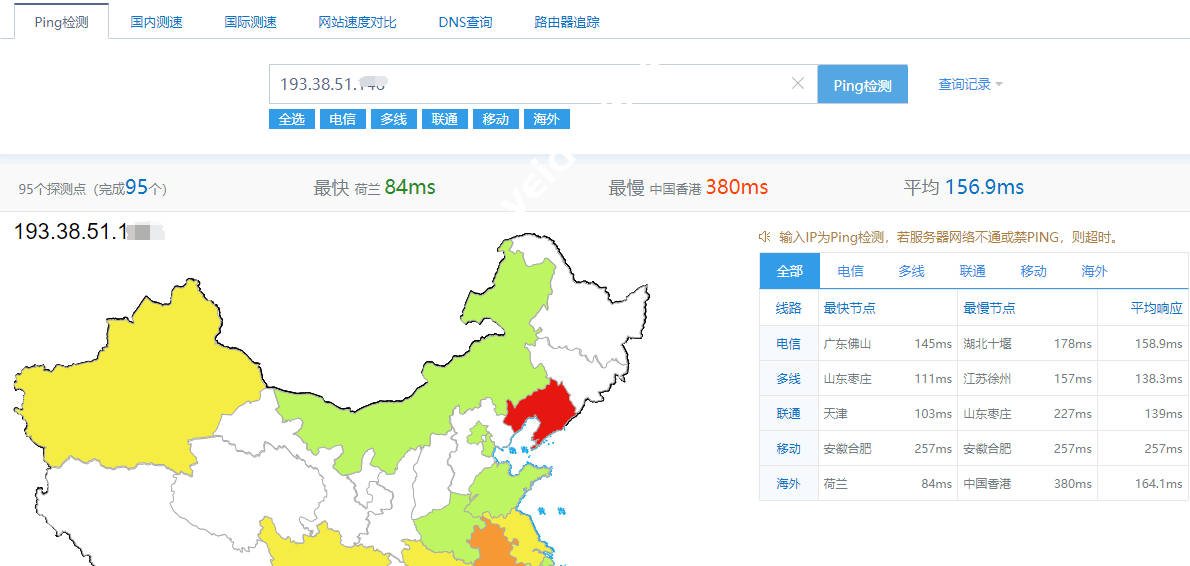Click the 电信 row label in table
This screenshot has width=1190, height=566.
point(788,344)
